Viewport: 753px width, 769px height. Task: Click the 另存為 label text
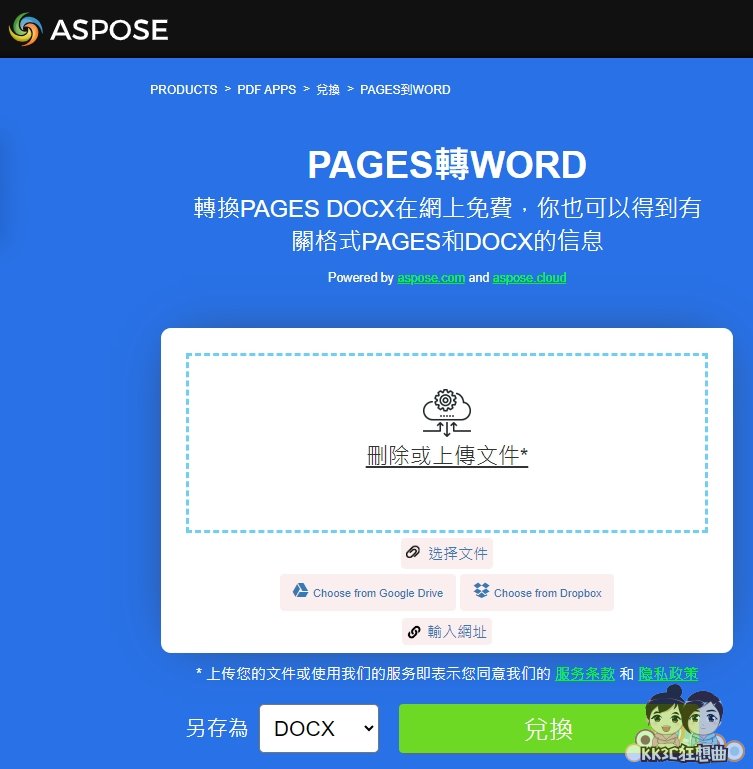point(217,728)
